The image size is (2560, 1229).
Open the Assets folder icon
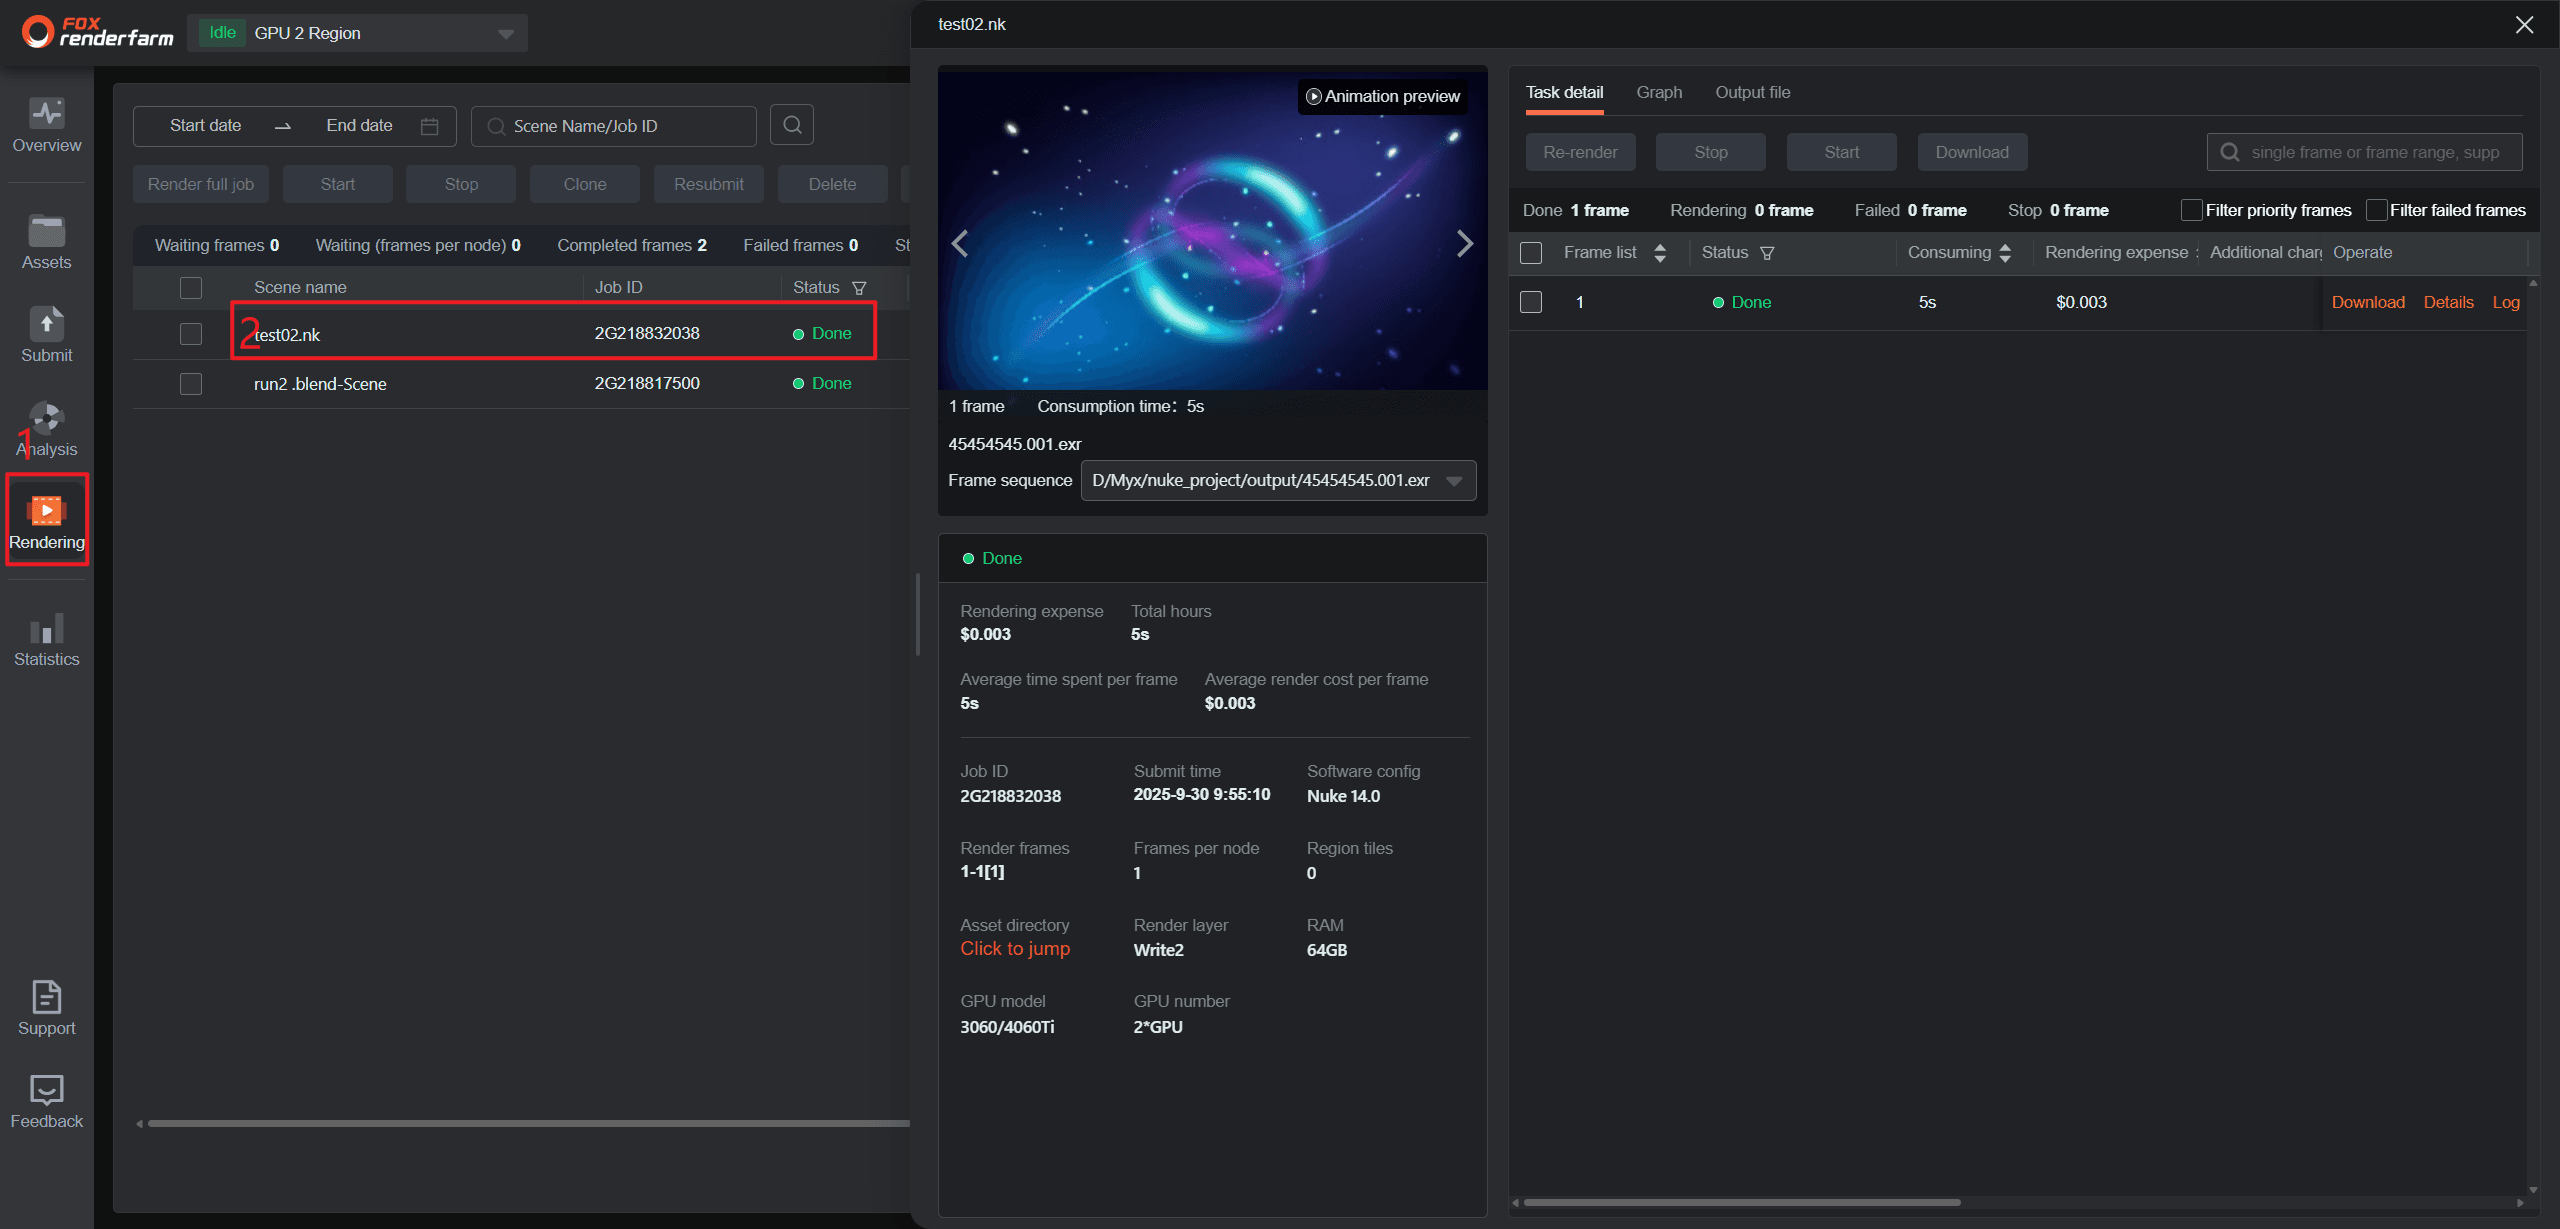tap(46, 231)
